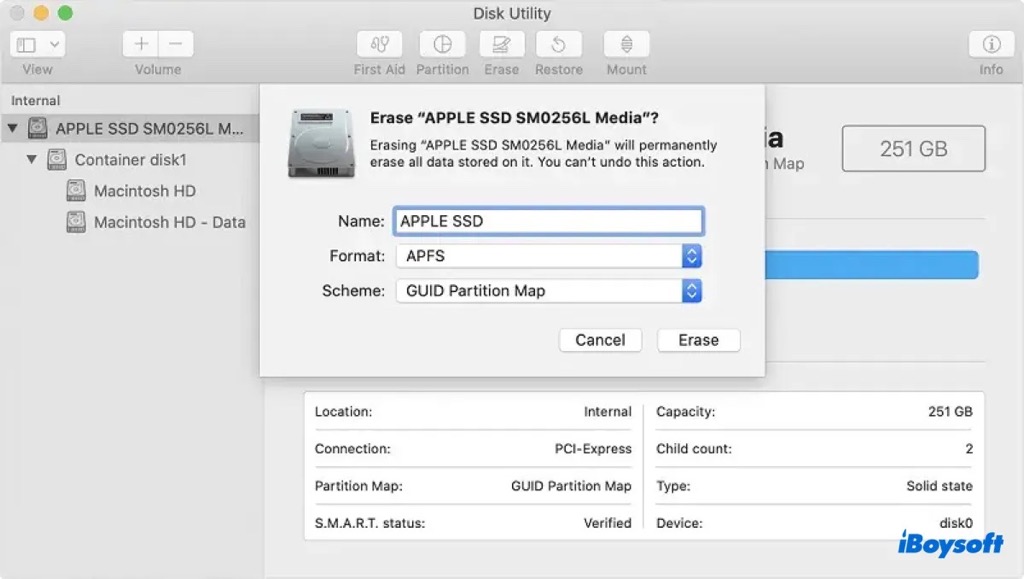1024x579 pixels.
Task: Remove a volume with the minus icon
Action: click(175, 43)
